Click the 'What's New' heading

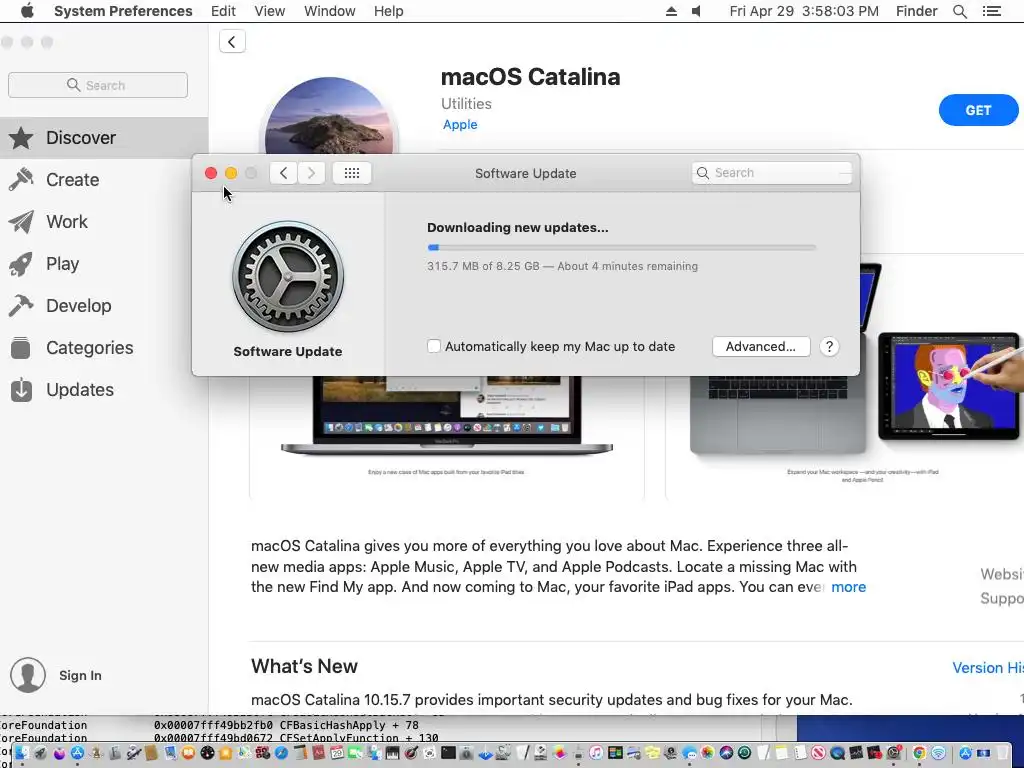pyautogui.click(x=304, y=666)
